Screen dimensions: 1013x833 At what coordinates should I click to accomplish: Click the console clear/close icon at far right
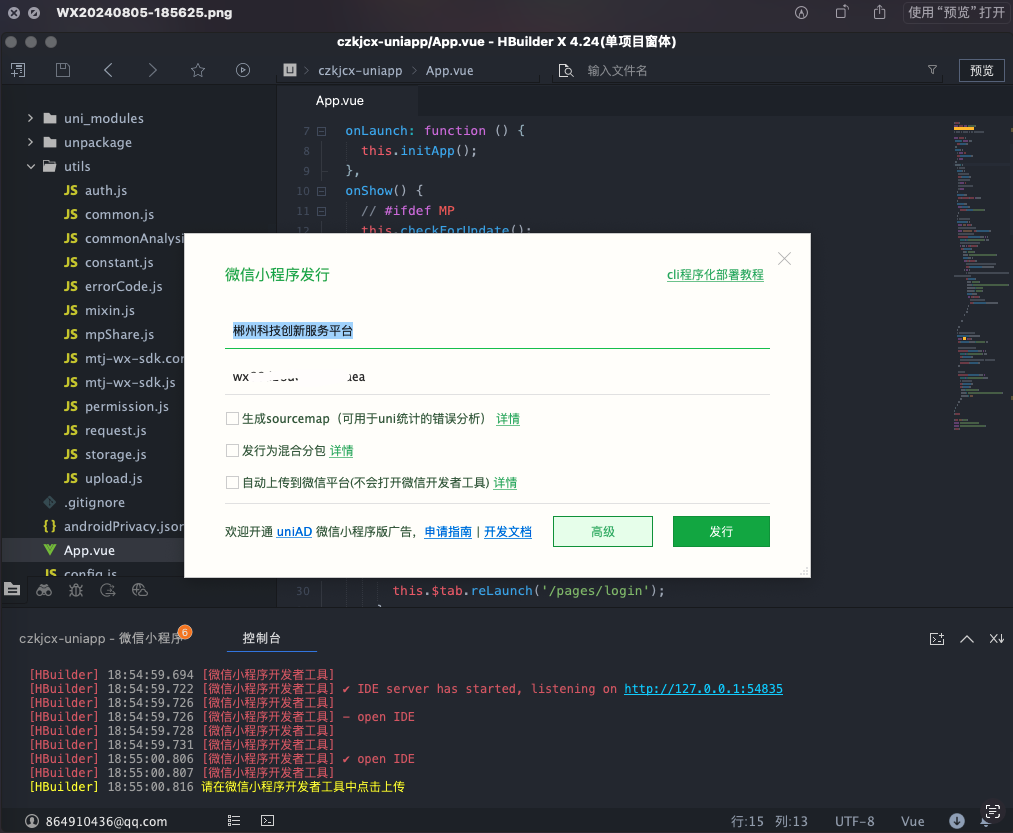click(997, 638)
